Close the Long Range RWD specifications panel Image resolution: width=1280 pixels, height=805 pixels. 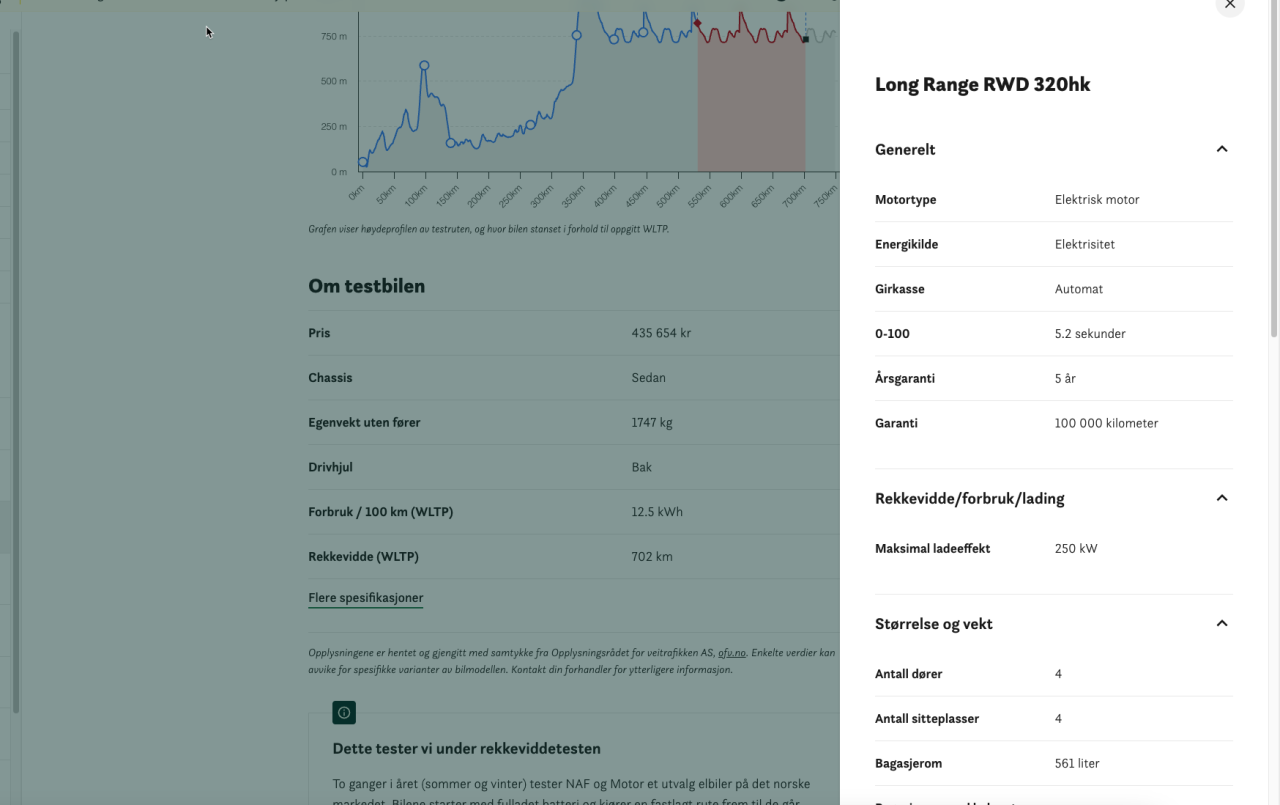click(x=1230, y=5)
